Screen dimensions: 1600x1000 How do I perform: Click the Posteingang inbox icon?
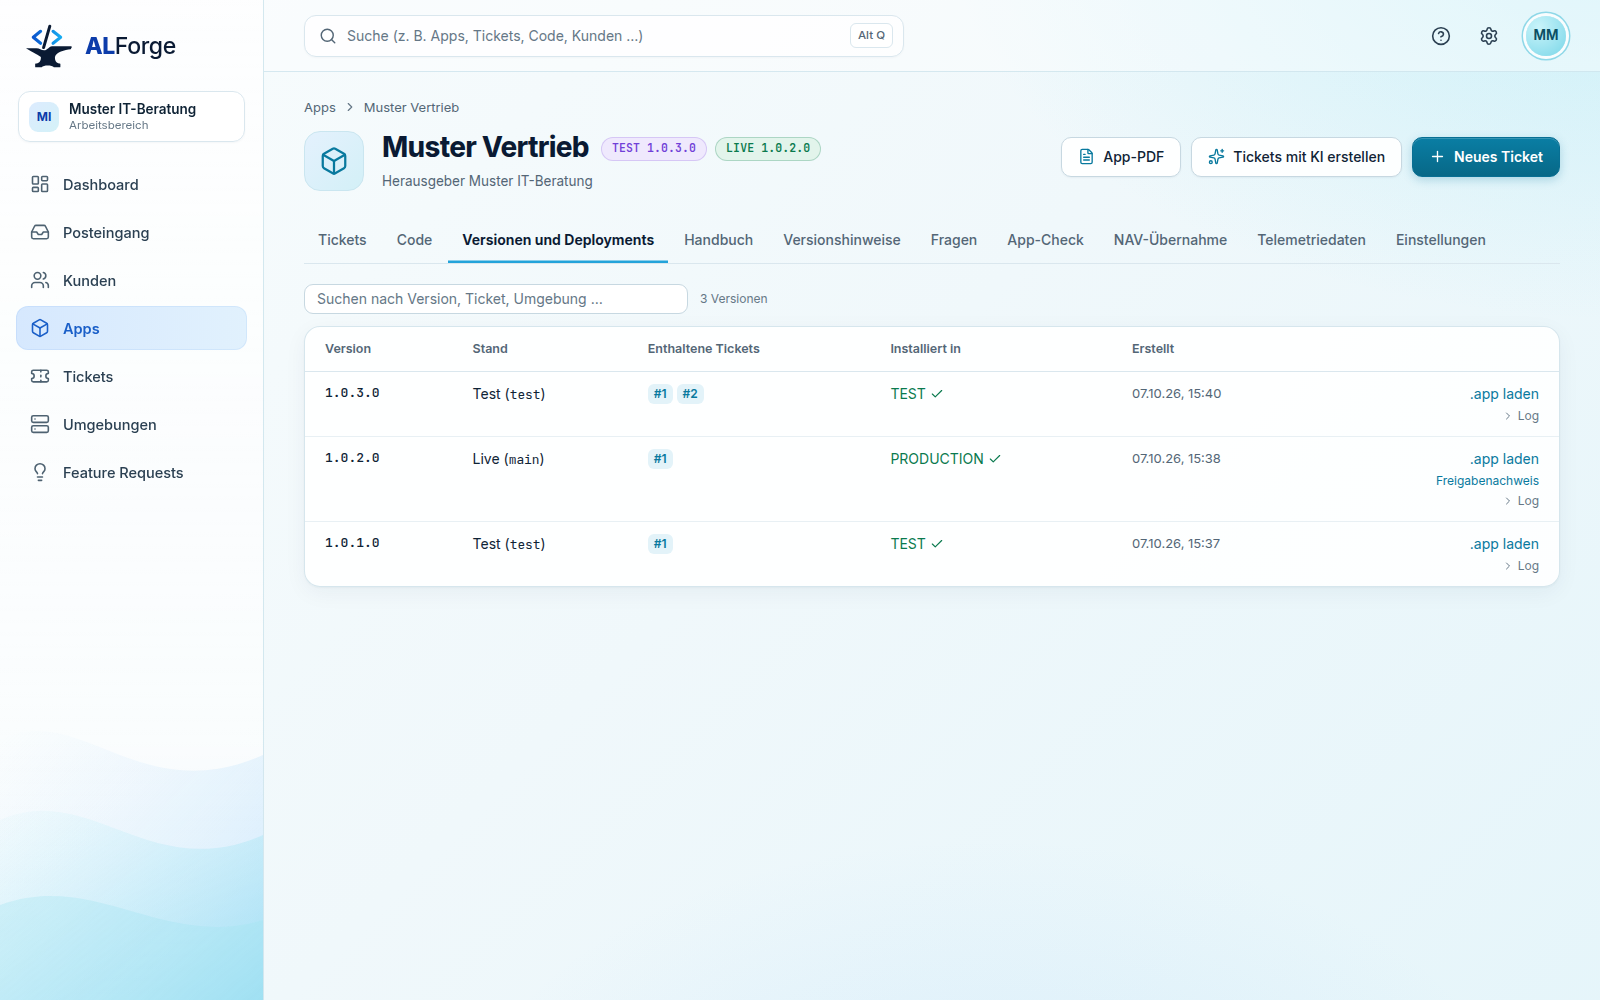(40, 232)
